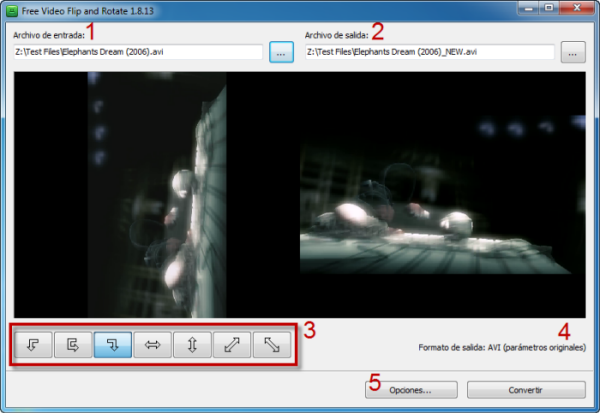The image size is (600, 413).
Task: Close the Free Video Flip and Rotate window
Action: [x=577, y=8]
